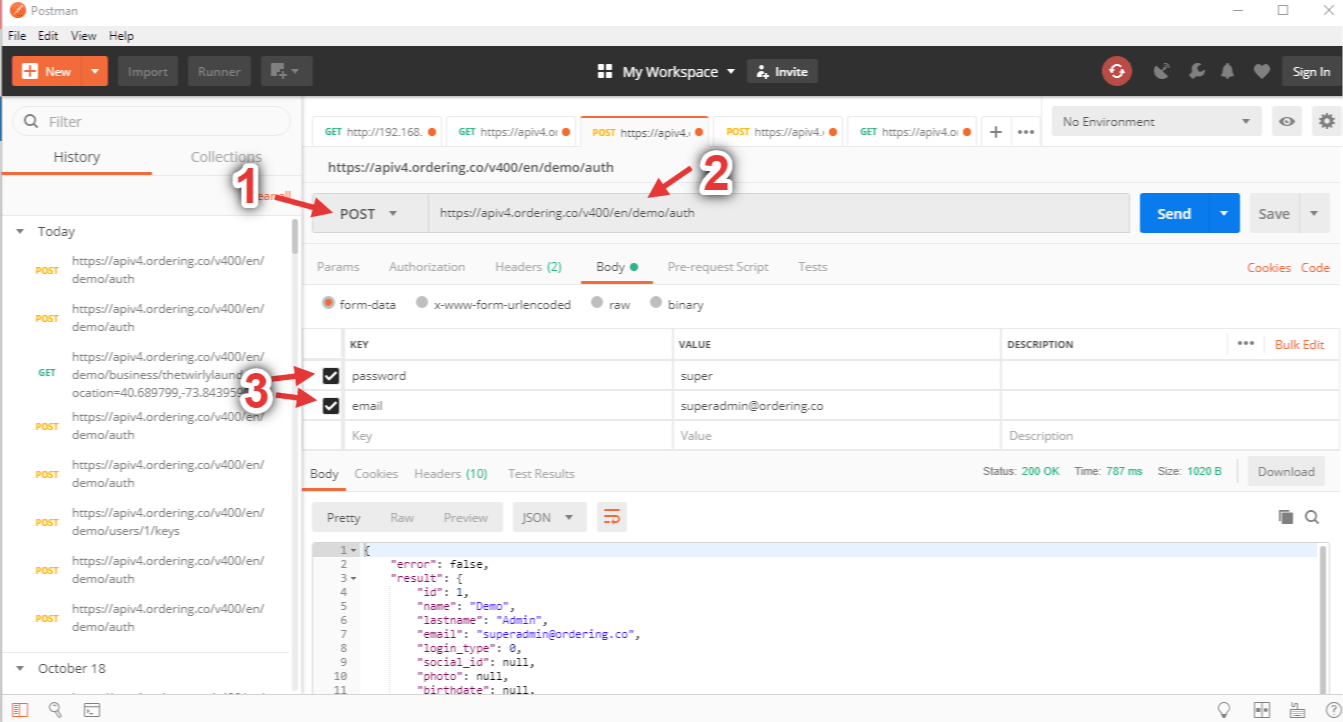The height and width of the screenshot is (722, 1343).
Task: Open the Save button dropdown arrow
Action: (x=1314, y=213)
